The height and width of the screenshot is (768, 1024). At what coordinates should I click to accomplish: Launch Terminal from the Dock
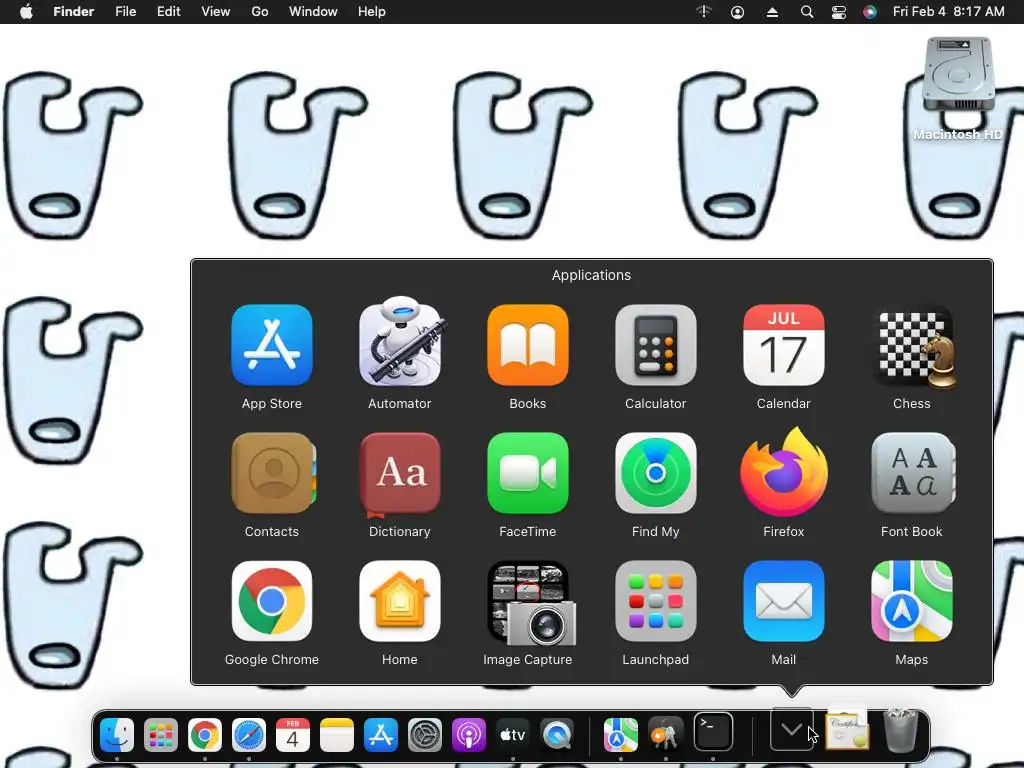[712, 732]
